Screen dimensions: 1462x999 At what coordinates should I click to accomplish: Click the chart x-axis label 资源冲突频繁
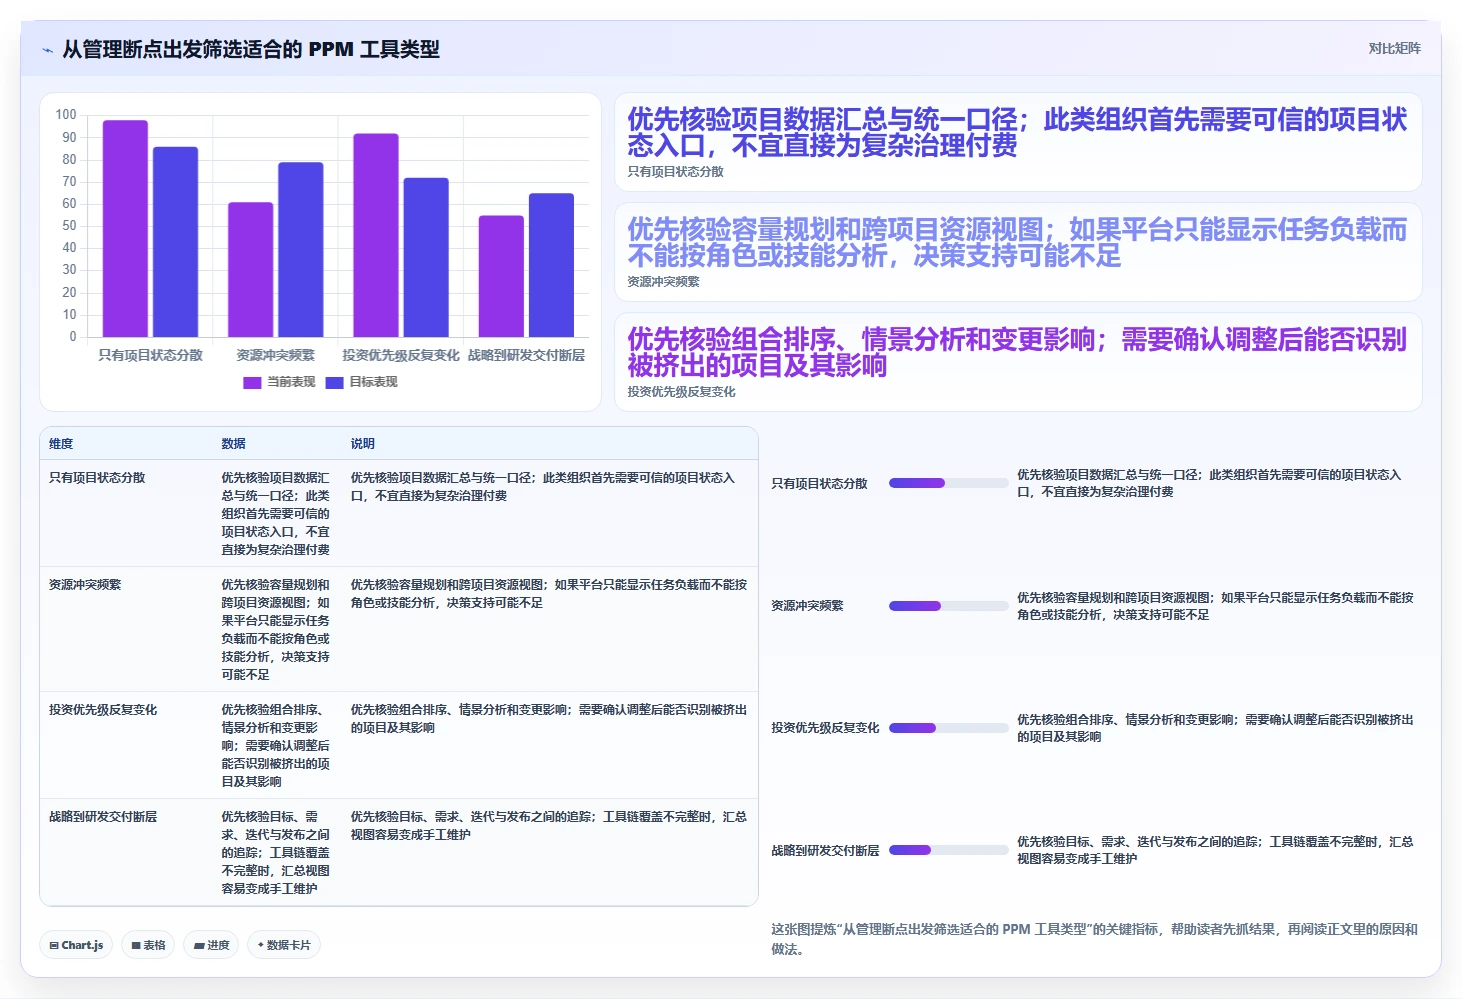[x=275, y=355]
